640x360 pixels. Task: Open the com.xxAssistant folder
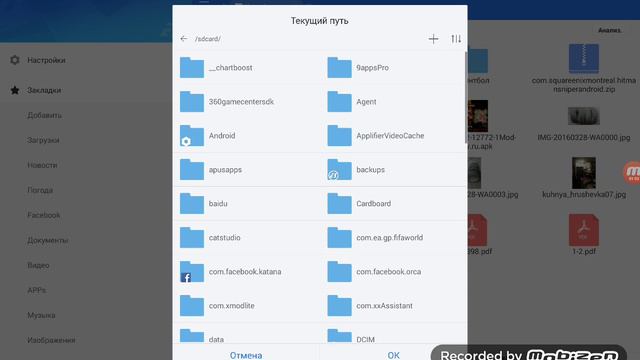(393, 305)
